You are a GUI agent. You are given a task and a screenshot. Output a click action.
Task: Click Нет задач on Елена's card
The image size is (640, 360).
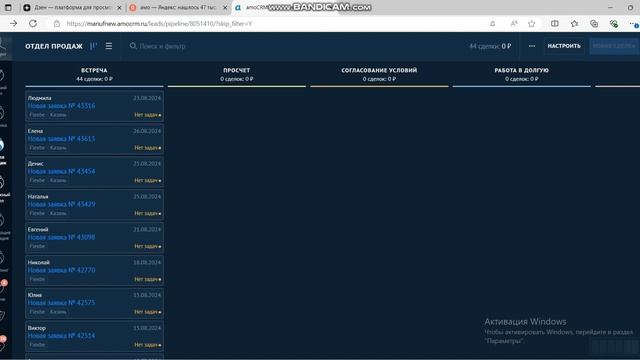point(147,148)
